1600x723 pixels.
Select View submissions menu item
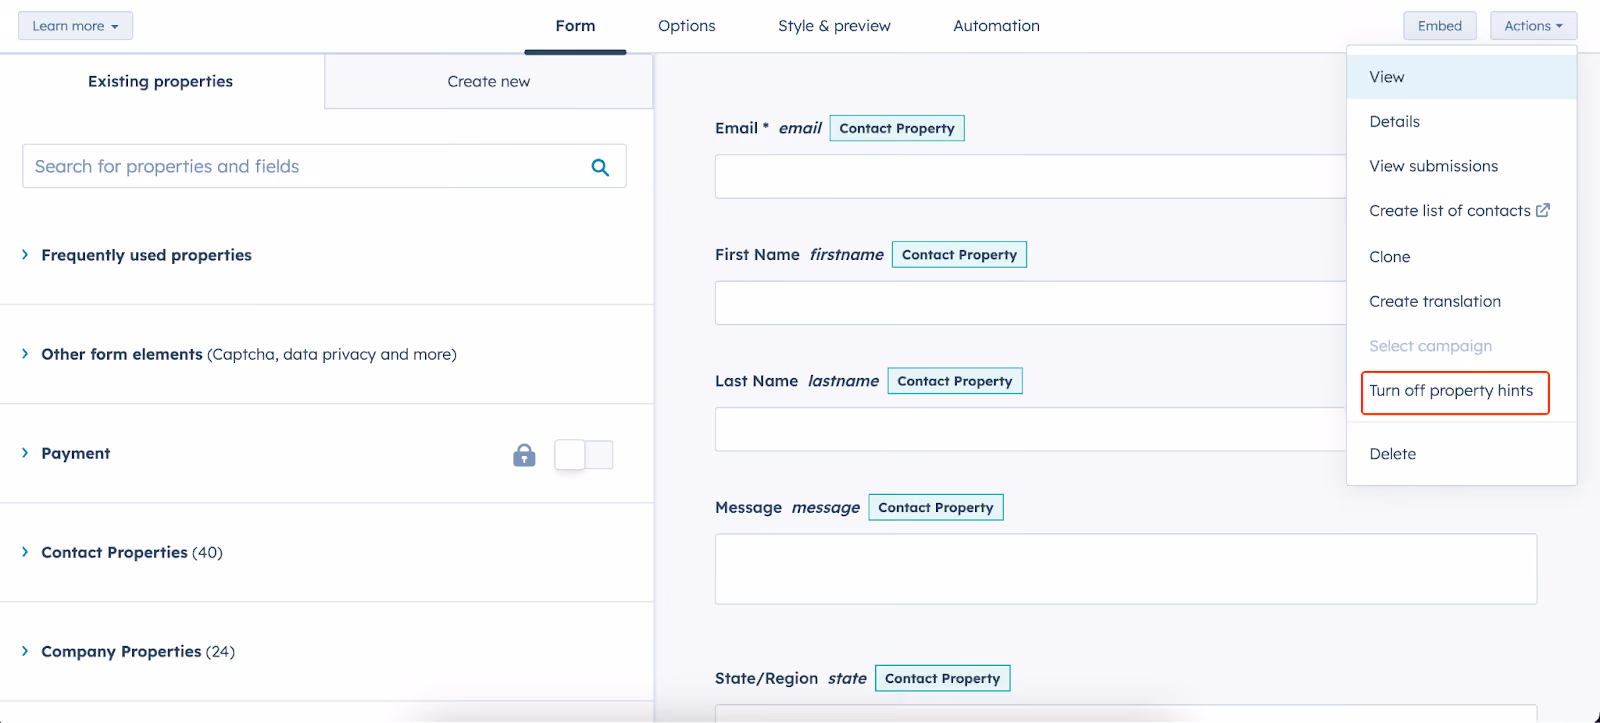pyautogui.click(x=1461, y=166)
